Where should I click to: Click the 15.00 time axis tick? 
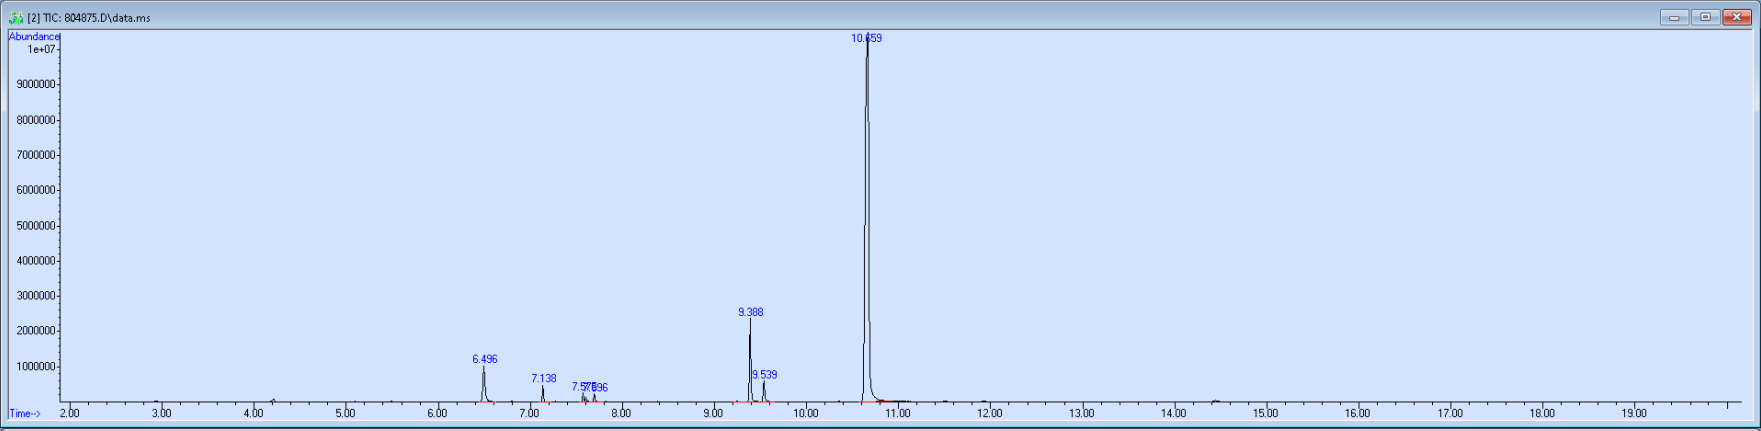[1266, 413]
